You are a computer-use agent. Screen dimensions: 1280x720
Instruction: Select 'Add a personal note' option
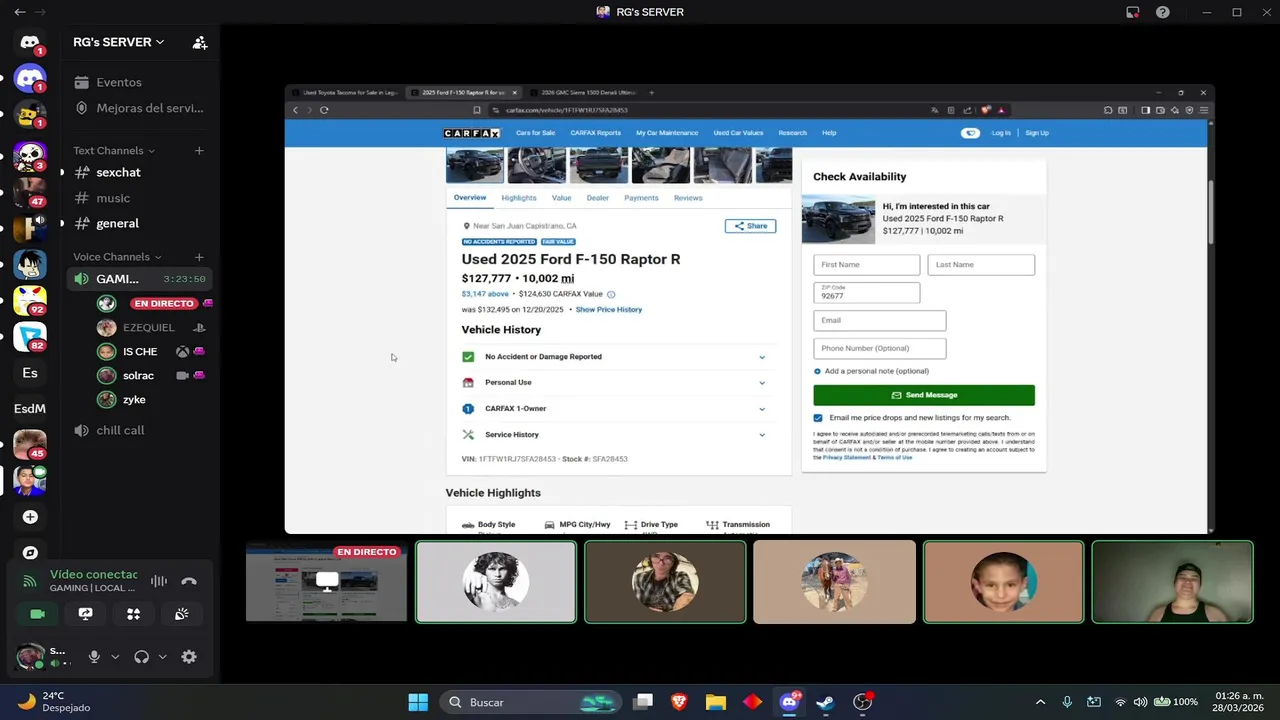tap(871, 371)
